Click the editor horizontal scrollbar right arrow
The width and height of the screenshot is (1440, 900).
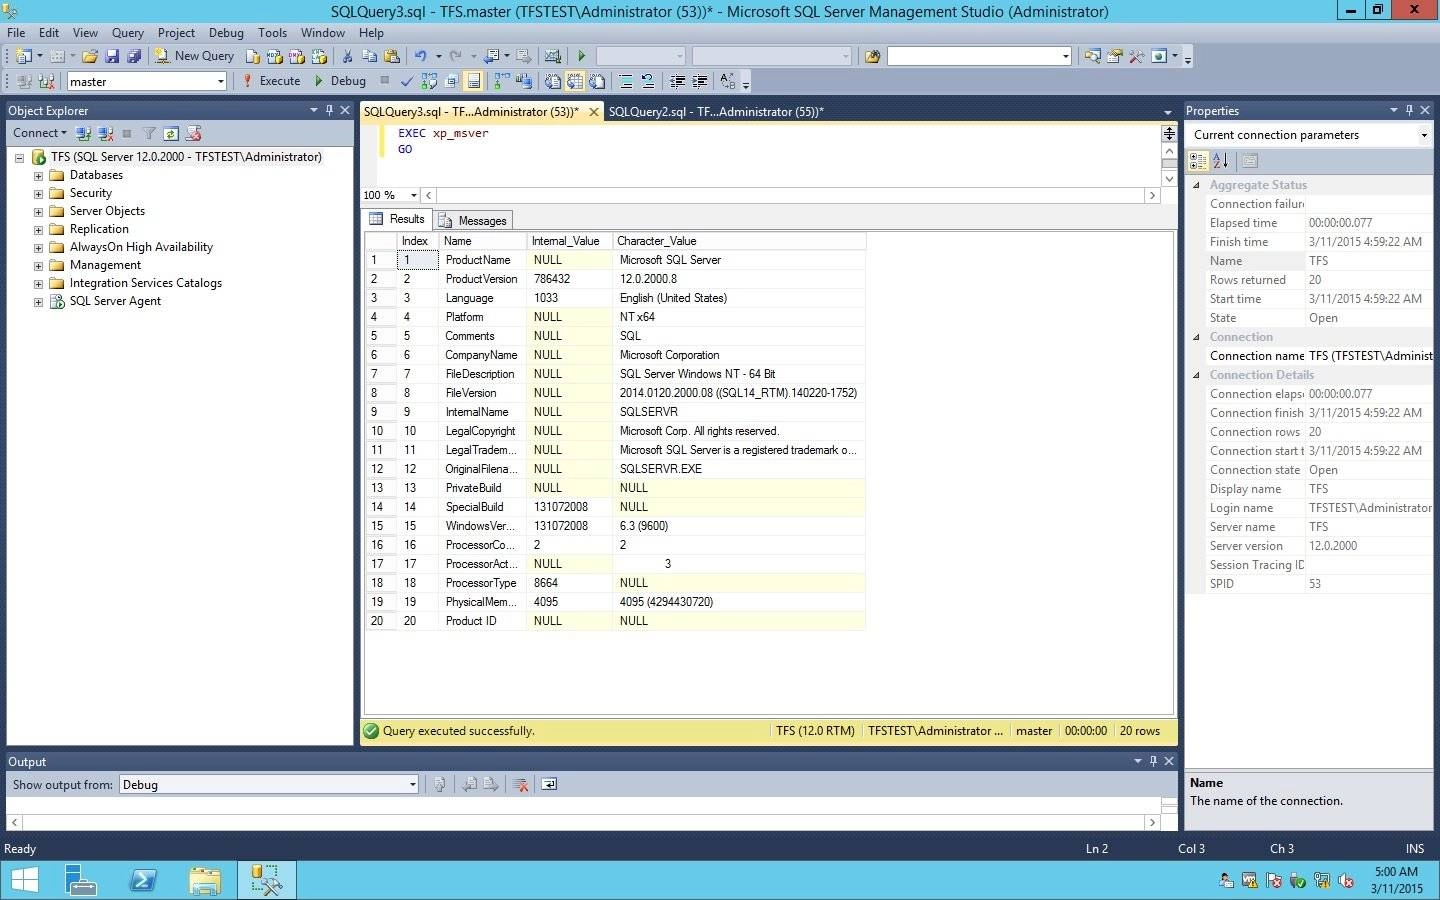tap(1152, 195)
